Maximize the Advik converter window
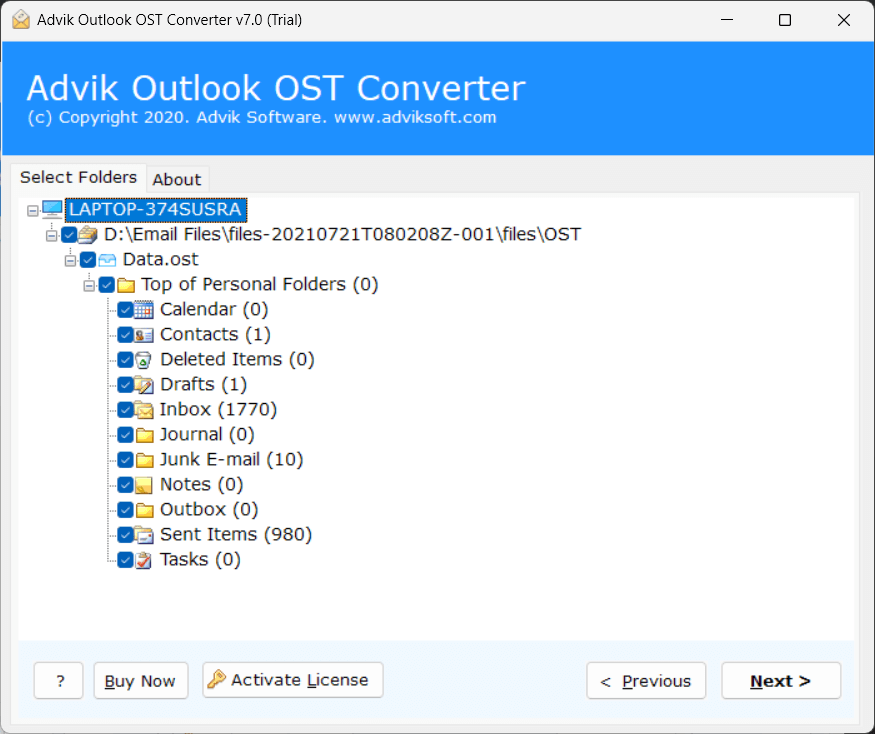This screenshot has height=734, width=875. coord(785,20)
